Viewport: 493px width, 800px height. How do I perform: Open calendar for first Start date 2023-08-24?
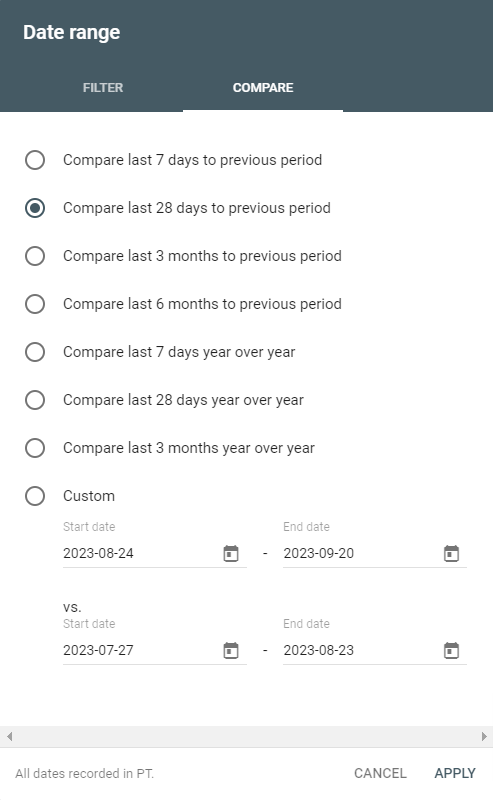click(231, 553)
